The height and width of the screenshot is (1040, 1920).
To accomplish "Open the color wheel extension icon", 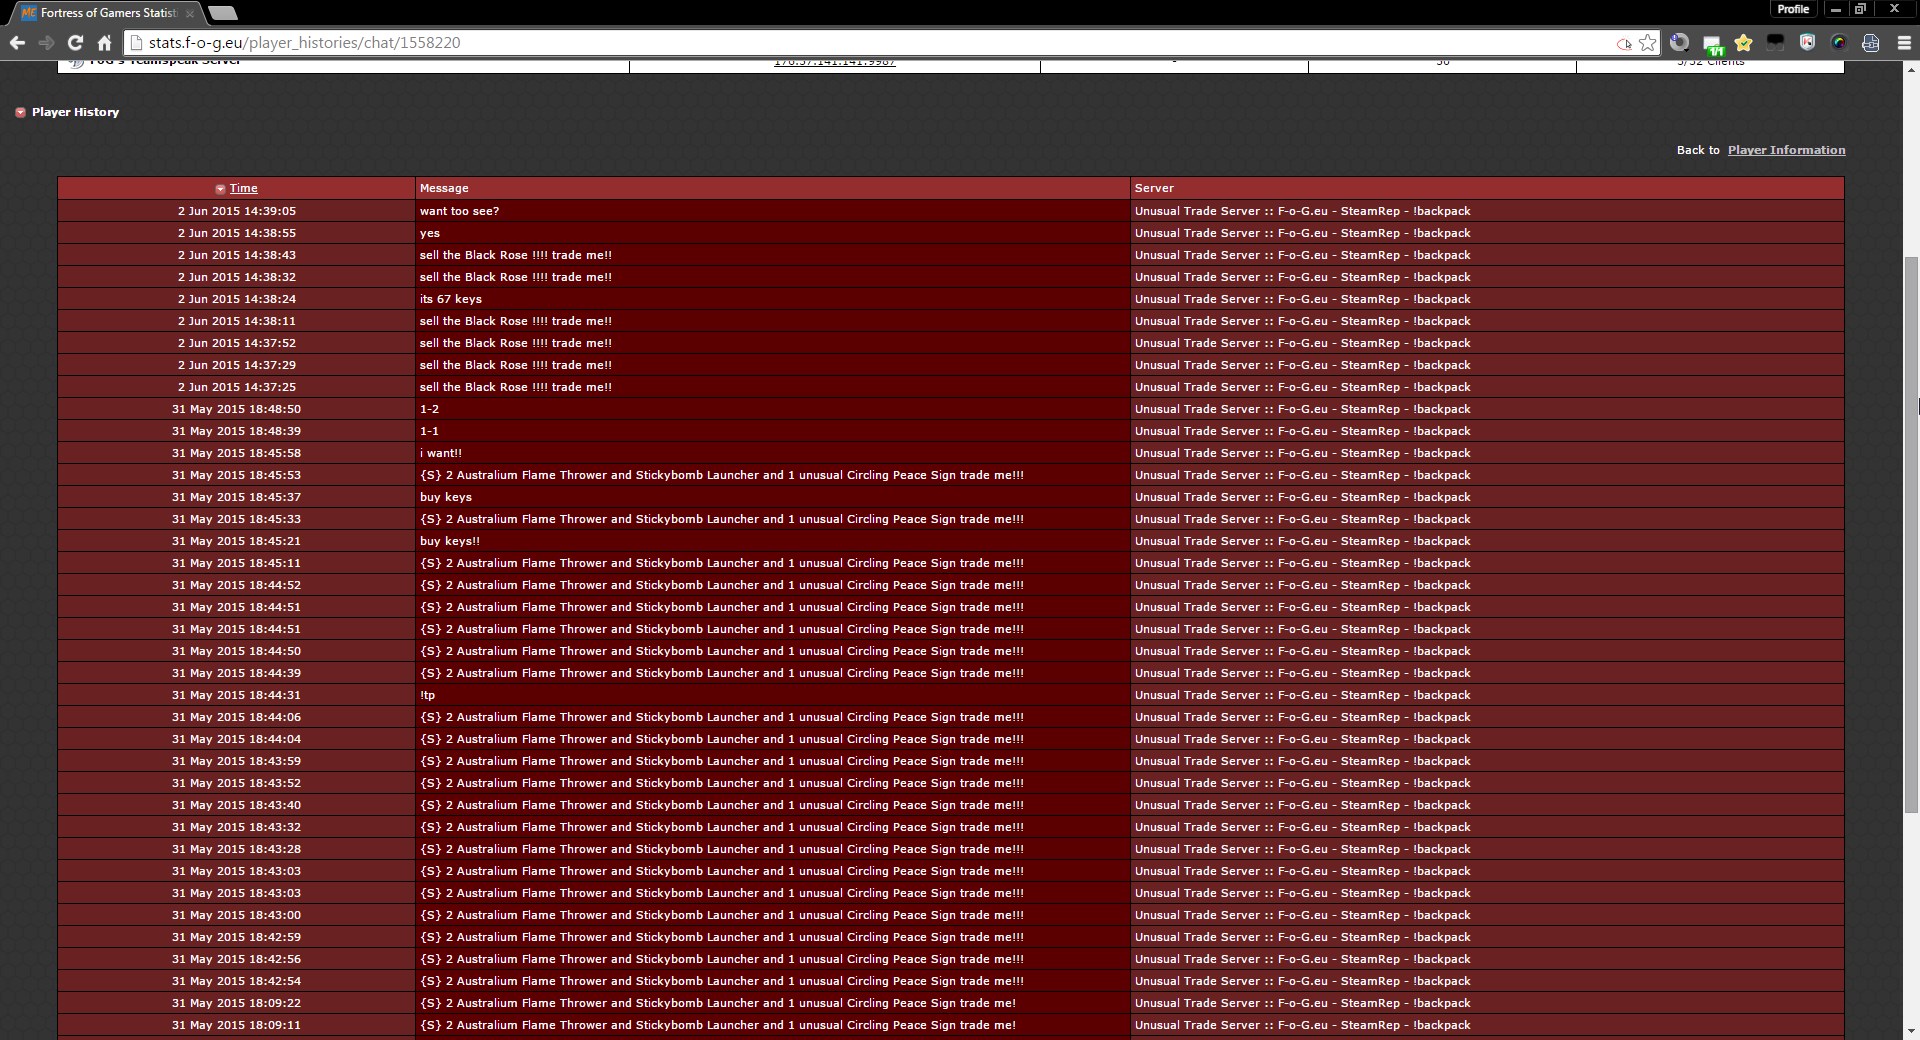I will (1839, 43).
